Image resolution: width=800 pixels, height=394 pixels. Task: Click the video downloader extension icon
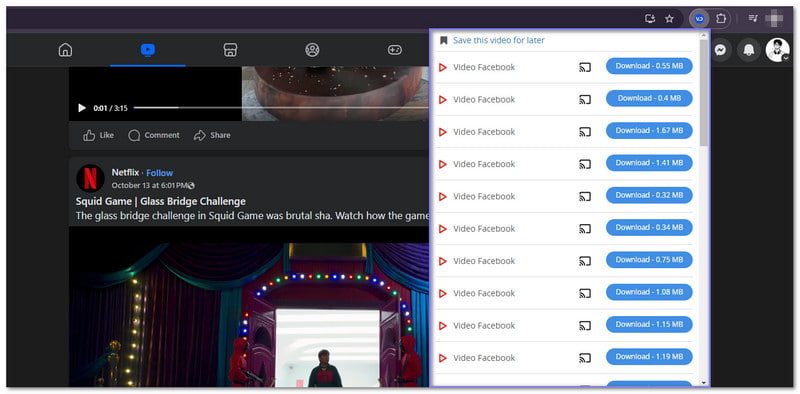(x=699, y=19)
